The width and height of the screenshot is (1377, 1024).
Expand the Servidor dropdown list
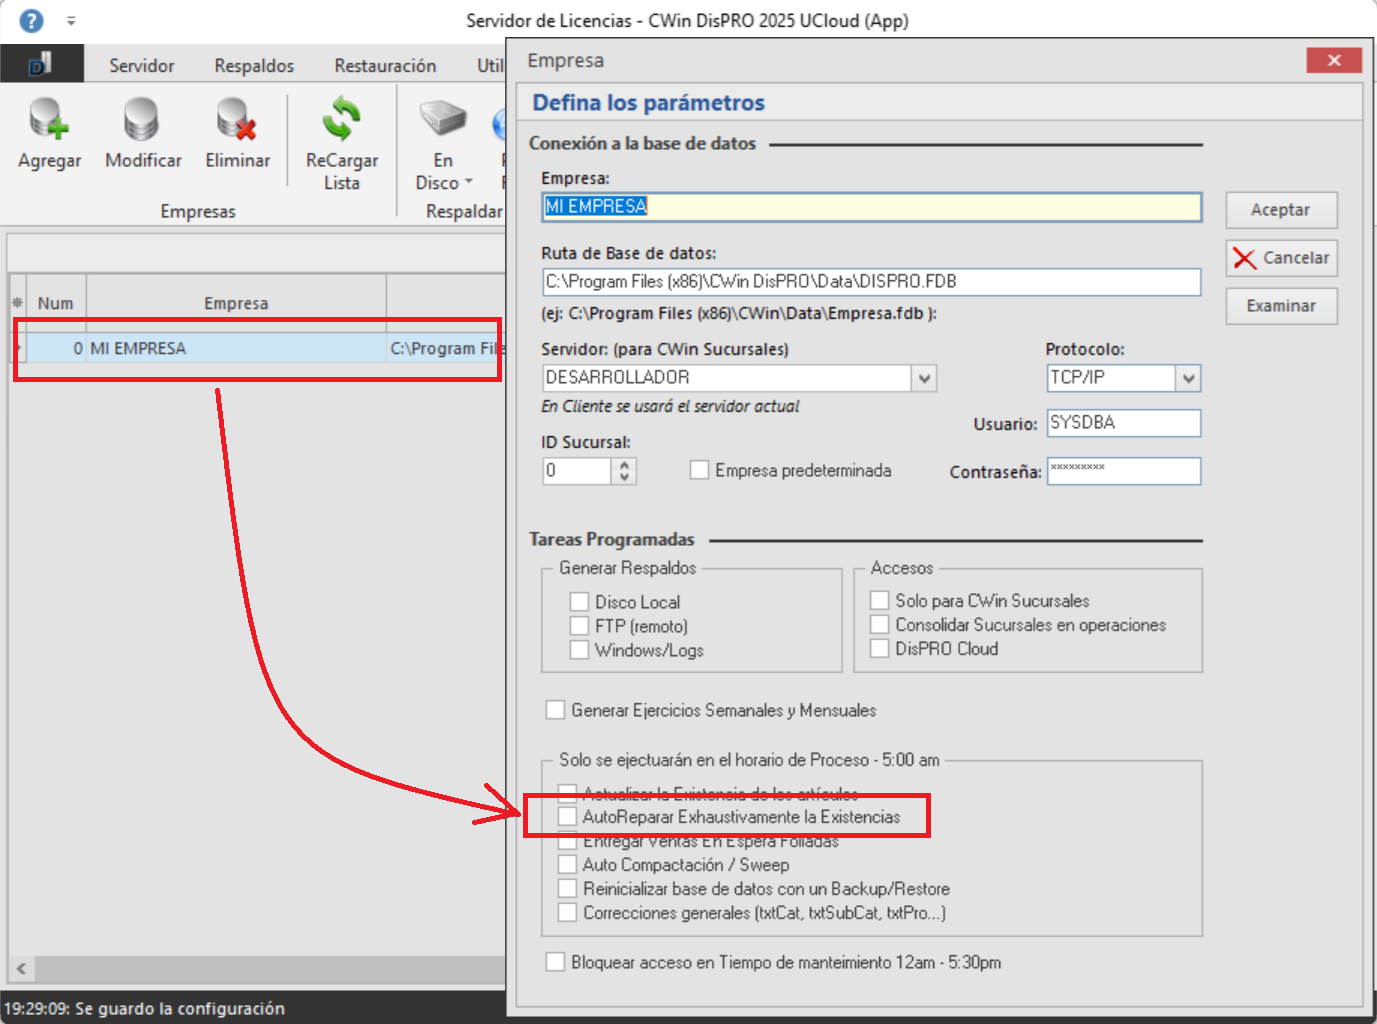point(924,378)
